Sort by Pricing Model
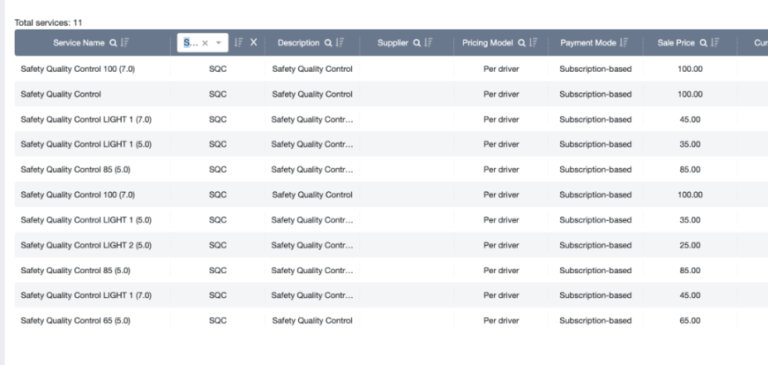This screenshot has width=768, height=365. coord(533,43)
